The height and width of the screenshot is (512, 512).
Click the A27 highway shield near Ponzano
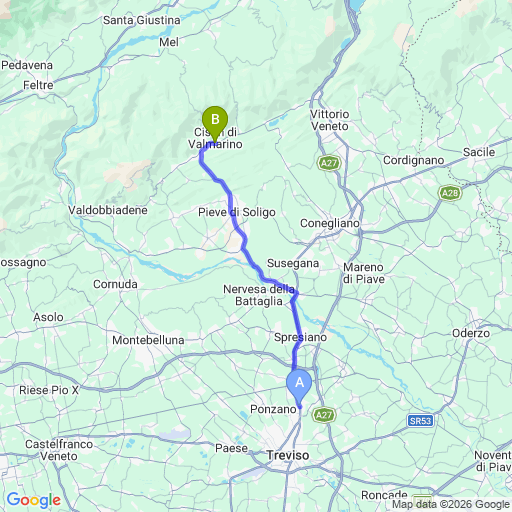pyautogui.click(x=324, y=415)
